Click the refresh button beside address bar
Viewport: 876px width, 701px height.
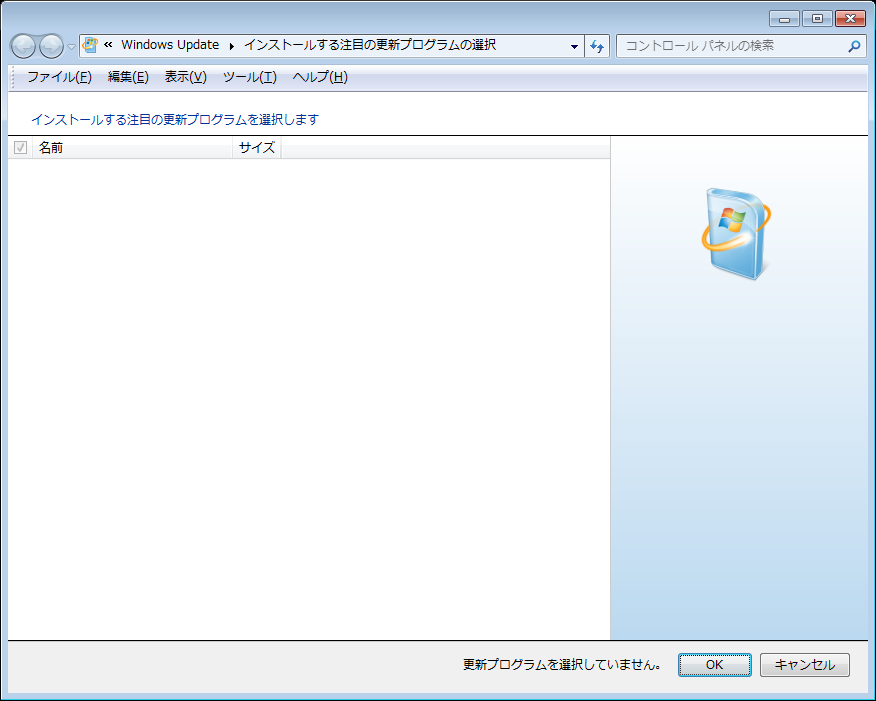click(597, 46)
